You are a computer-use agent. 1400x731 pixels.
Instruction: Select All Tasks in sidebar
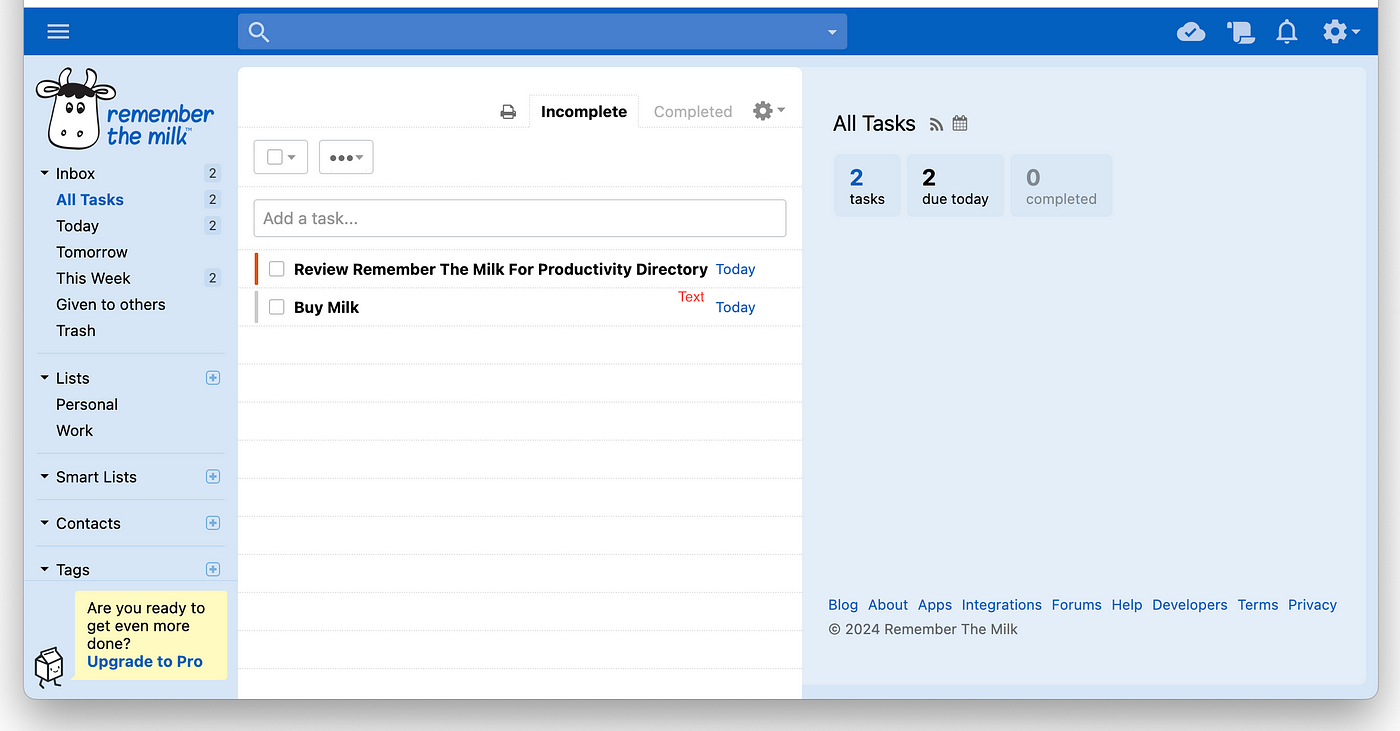click(90, 199)
